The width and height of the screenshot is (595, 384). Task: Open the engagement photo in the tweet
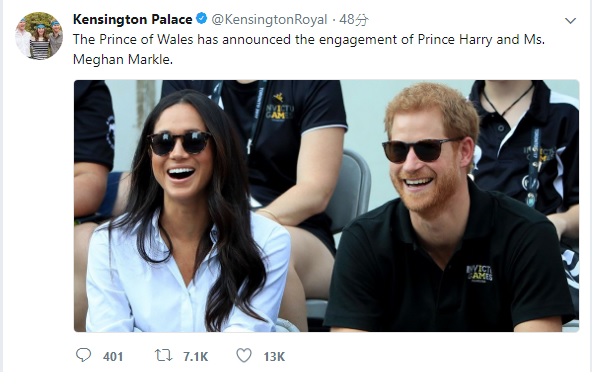pos(326,206)
